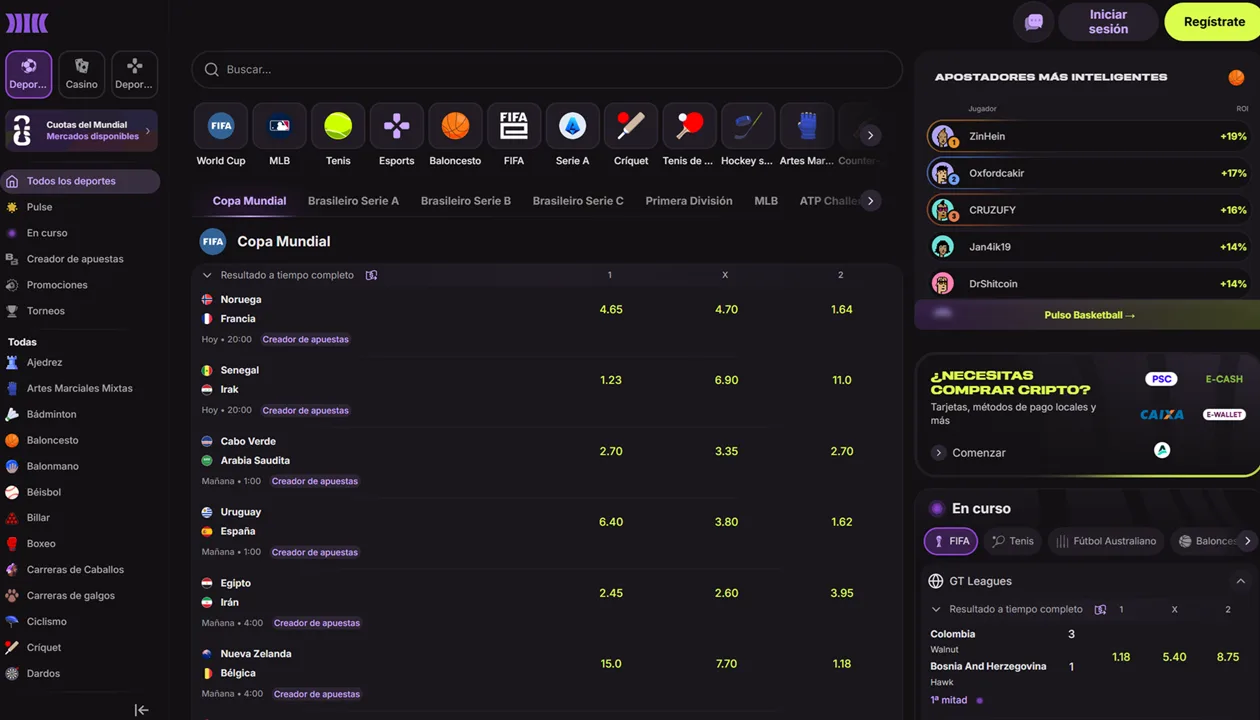This screenshot has height=720, width=1260.
Task: Open ZinHein player row
Action: (1090, 136)
